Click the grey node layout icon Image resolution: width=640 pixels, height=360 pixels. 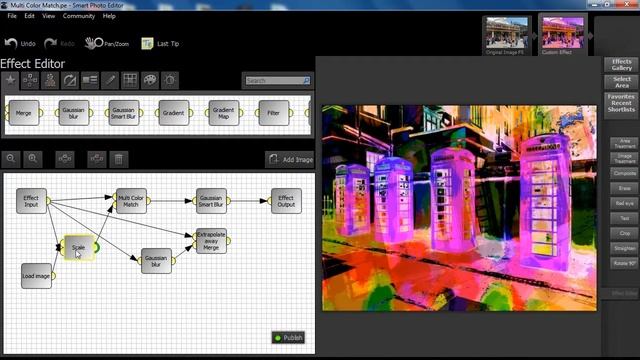pyautogui.click(x=65, y=159)
